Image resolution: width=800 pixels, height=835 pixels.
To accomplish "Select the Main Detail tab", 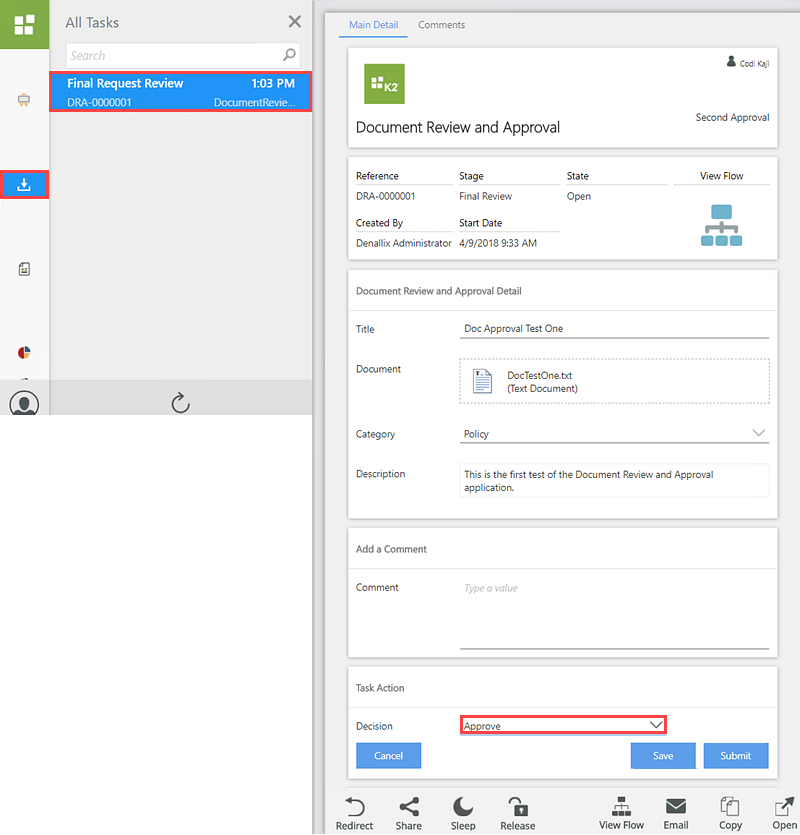I will 373,25.
